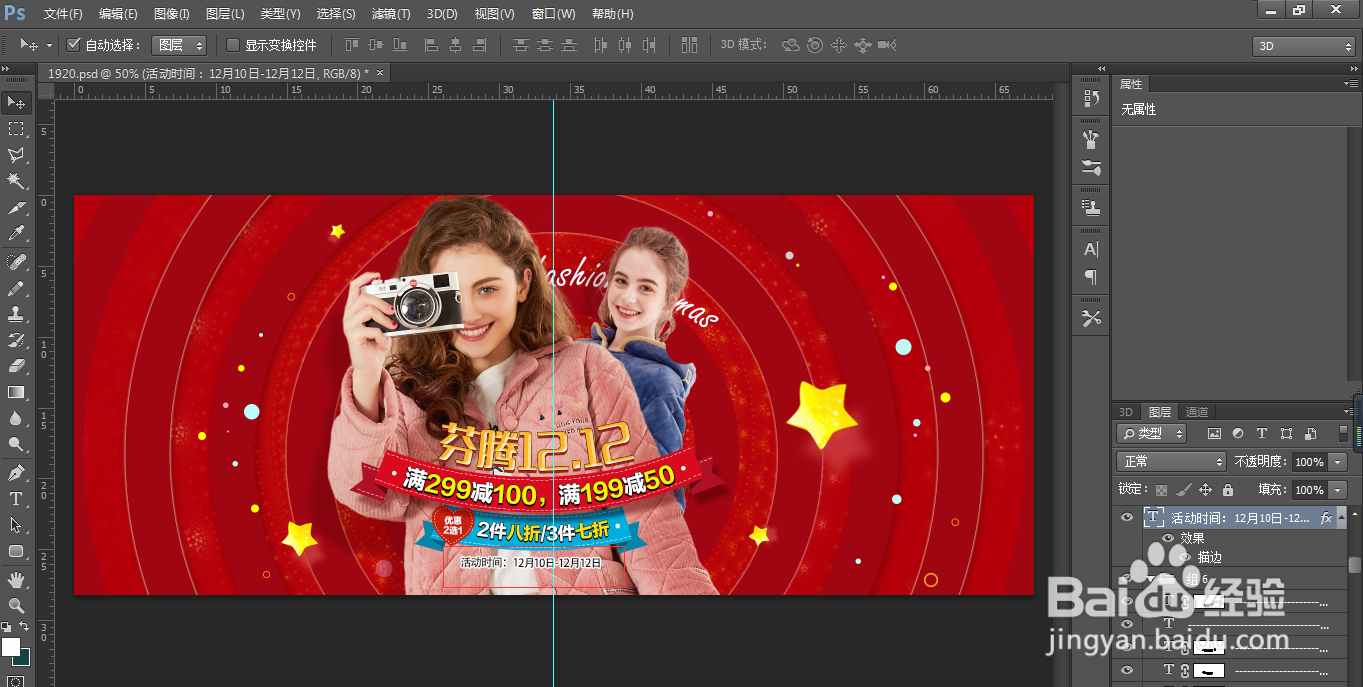Click the align top edges icon
The height and width of the screenshot is (687, 1363).
point(351,45)
